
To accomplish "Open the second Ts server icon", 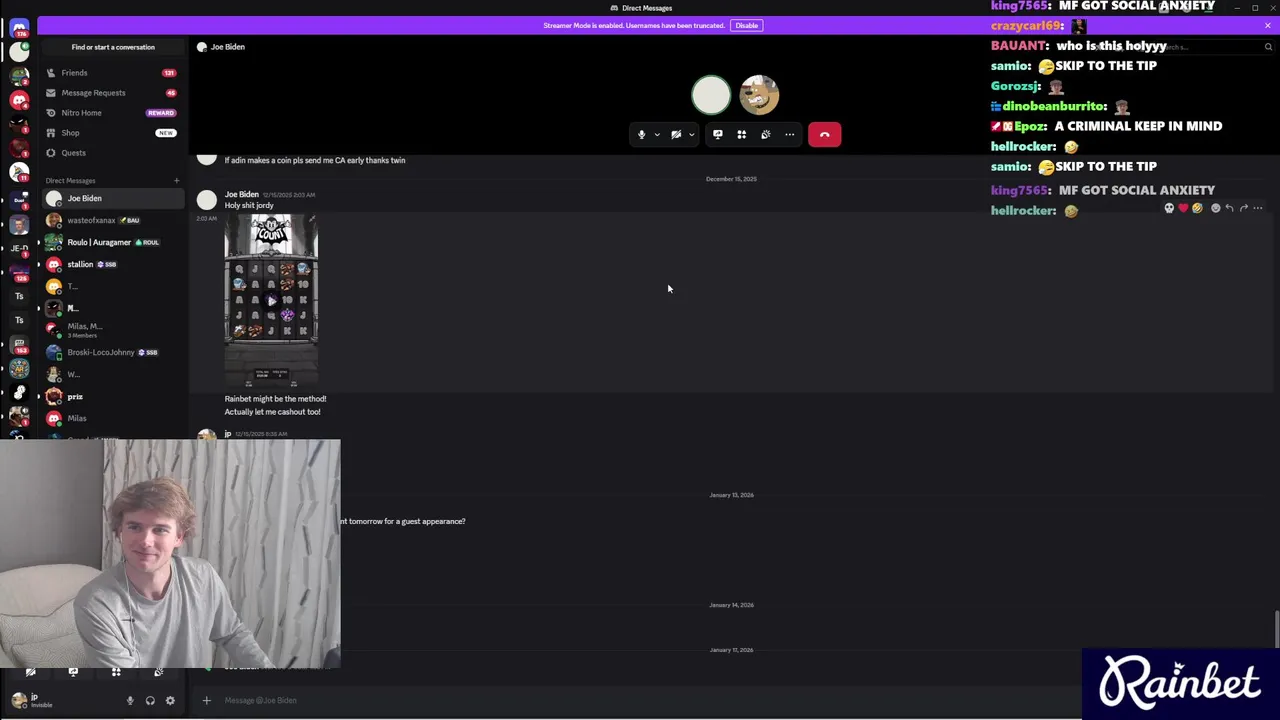I will pos(19,320).
